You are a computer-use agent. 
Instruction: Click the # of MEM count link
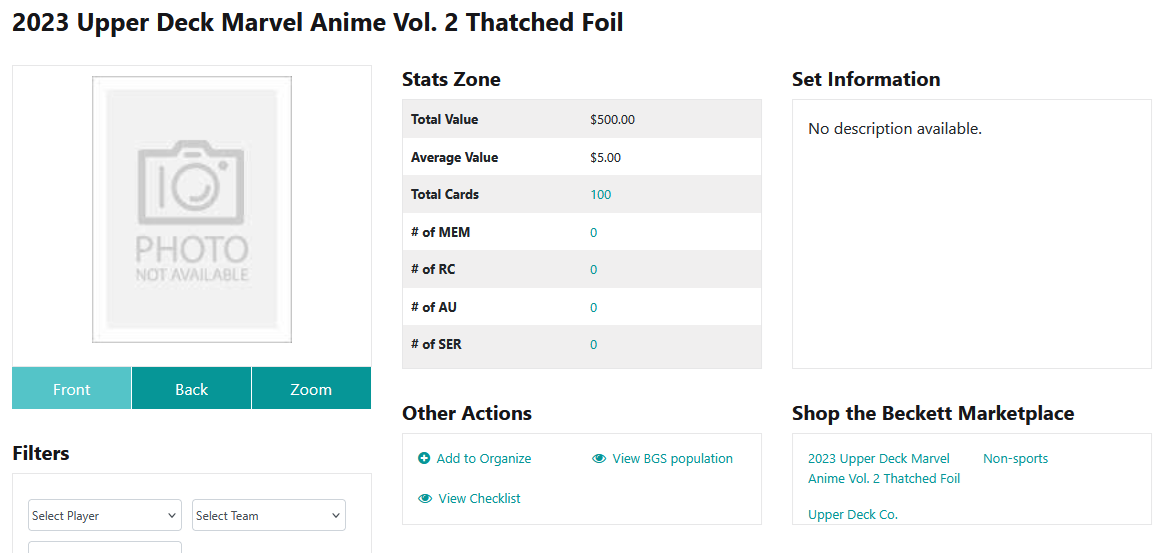point(594,233)
